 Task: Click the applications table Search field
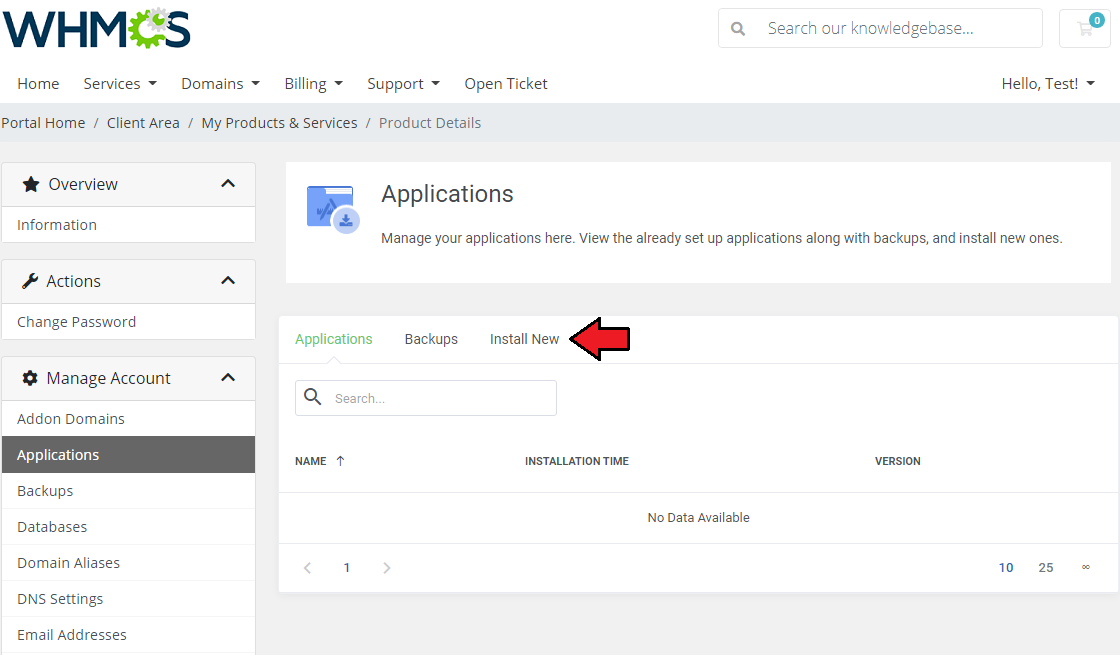(426, 398)
